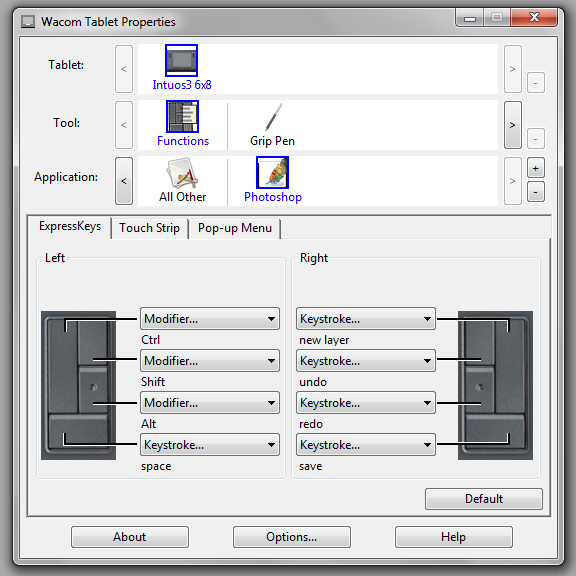Viewport: 576px width, 576px height.
Task: Open the Shift Modifier dropdown
Action: click(x=210, y=361)
